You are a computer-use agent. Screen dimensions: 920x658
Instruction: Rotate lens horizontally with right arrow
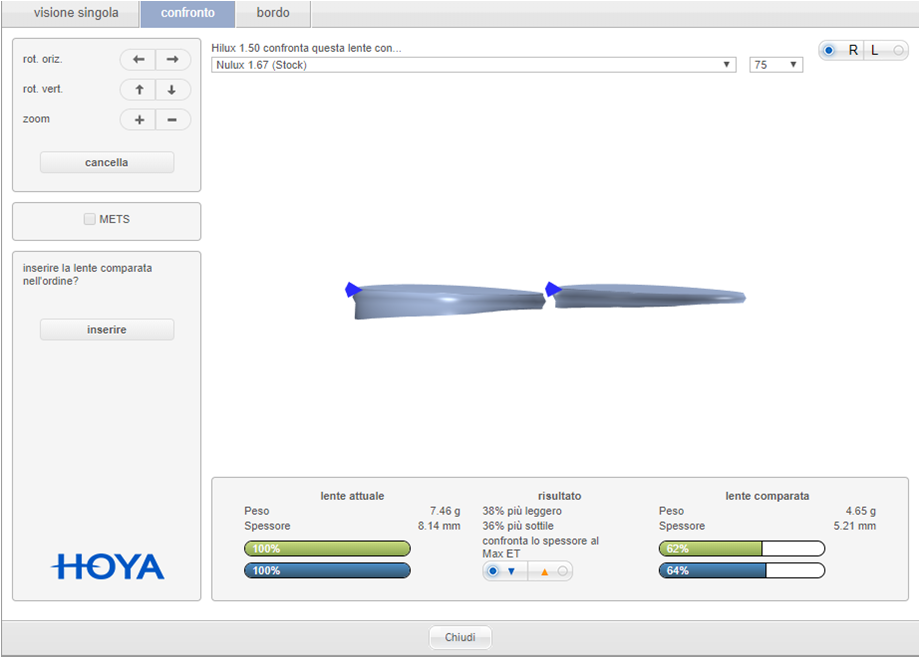point(172,59)
